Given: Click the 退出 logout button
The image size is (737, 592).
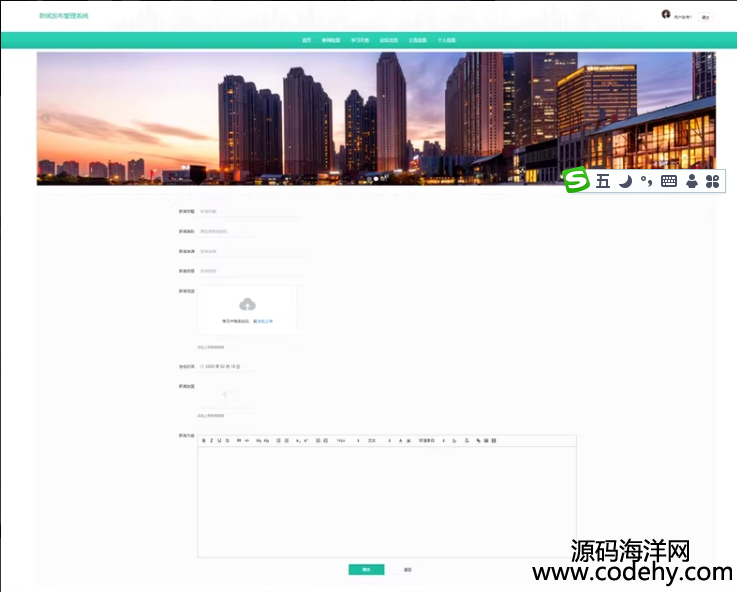Looking at the screenshot, I should click(x=705, y=17).
